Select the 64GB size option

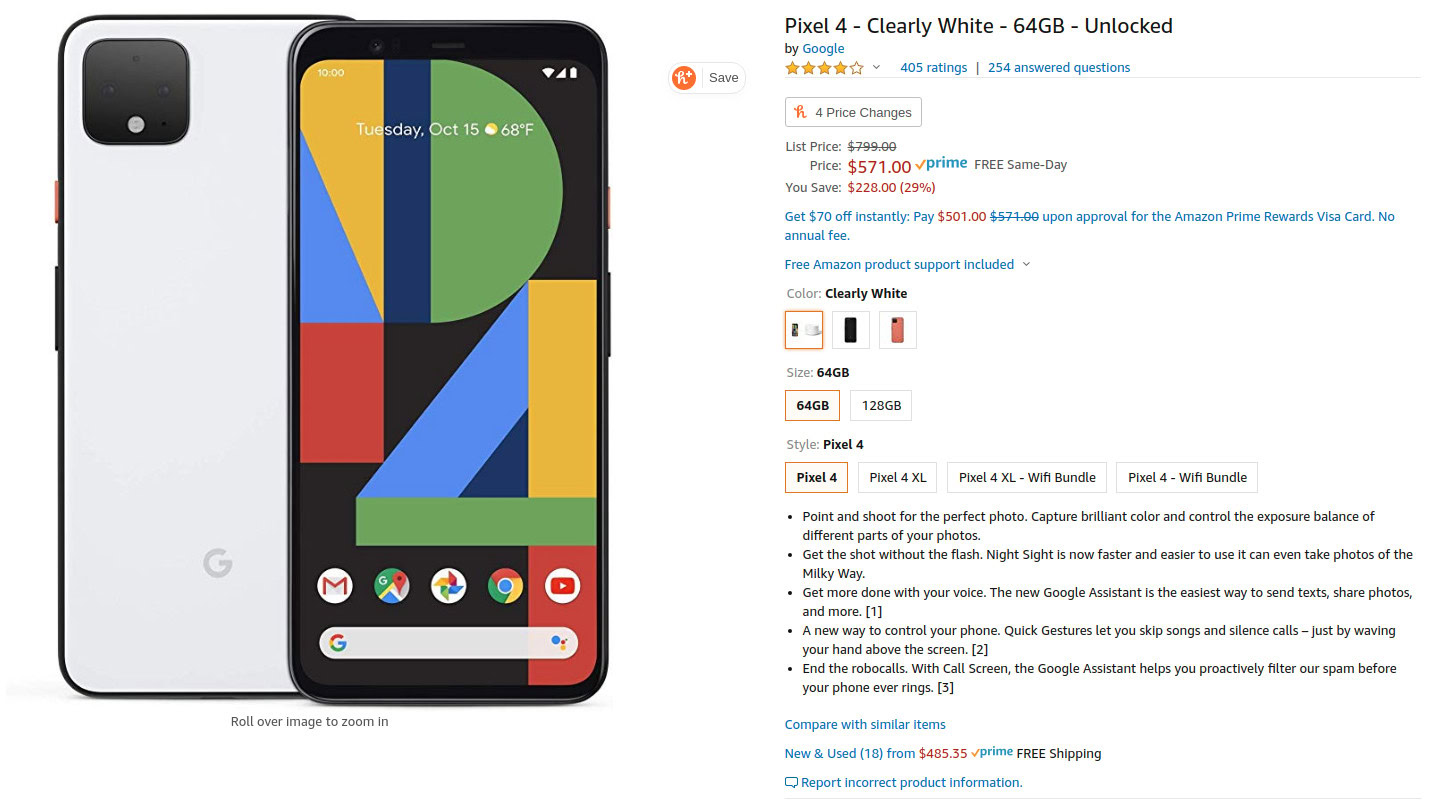tap(813, 406)
